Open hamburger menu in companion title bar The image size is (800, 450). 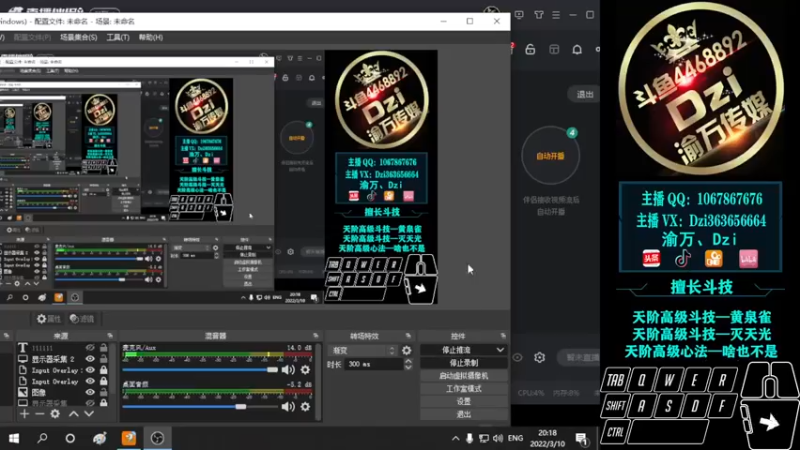coord(556,15)
